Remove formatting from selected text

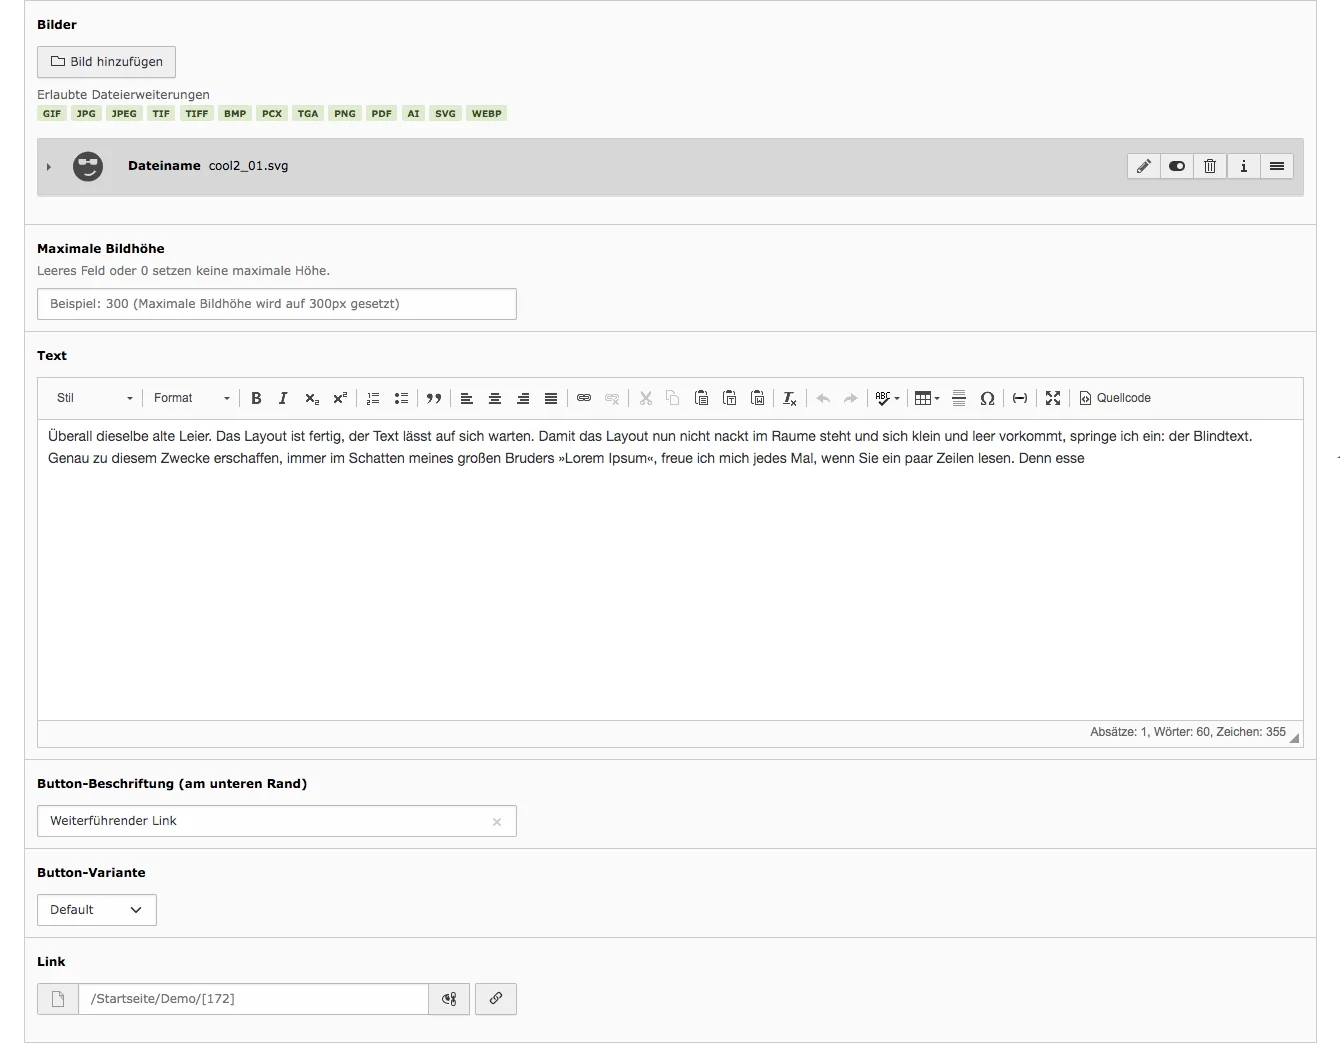pyautogui.click(x=789, y=398)
